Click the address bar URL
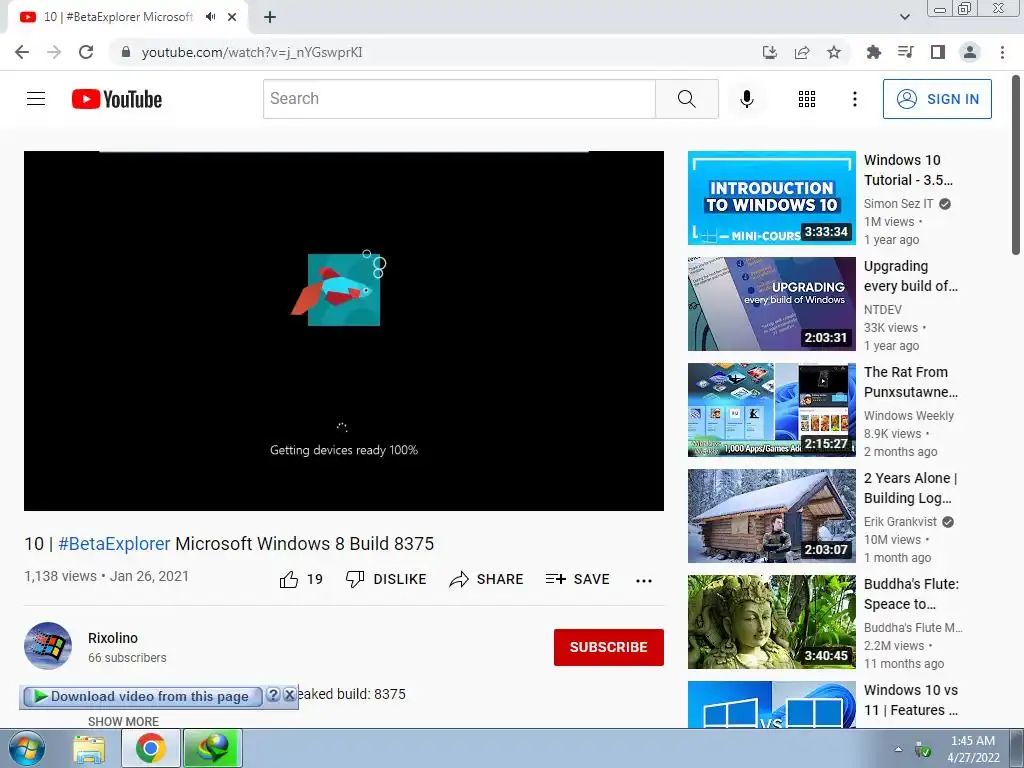Screen dimensions: 1024x768 (x=252, y=52)
